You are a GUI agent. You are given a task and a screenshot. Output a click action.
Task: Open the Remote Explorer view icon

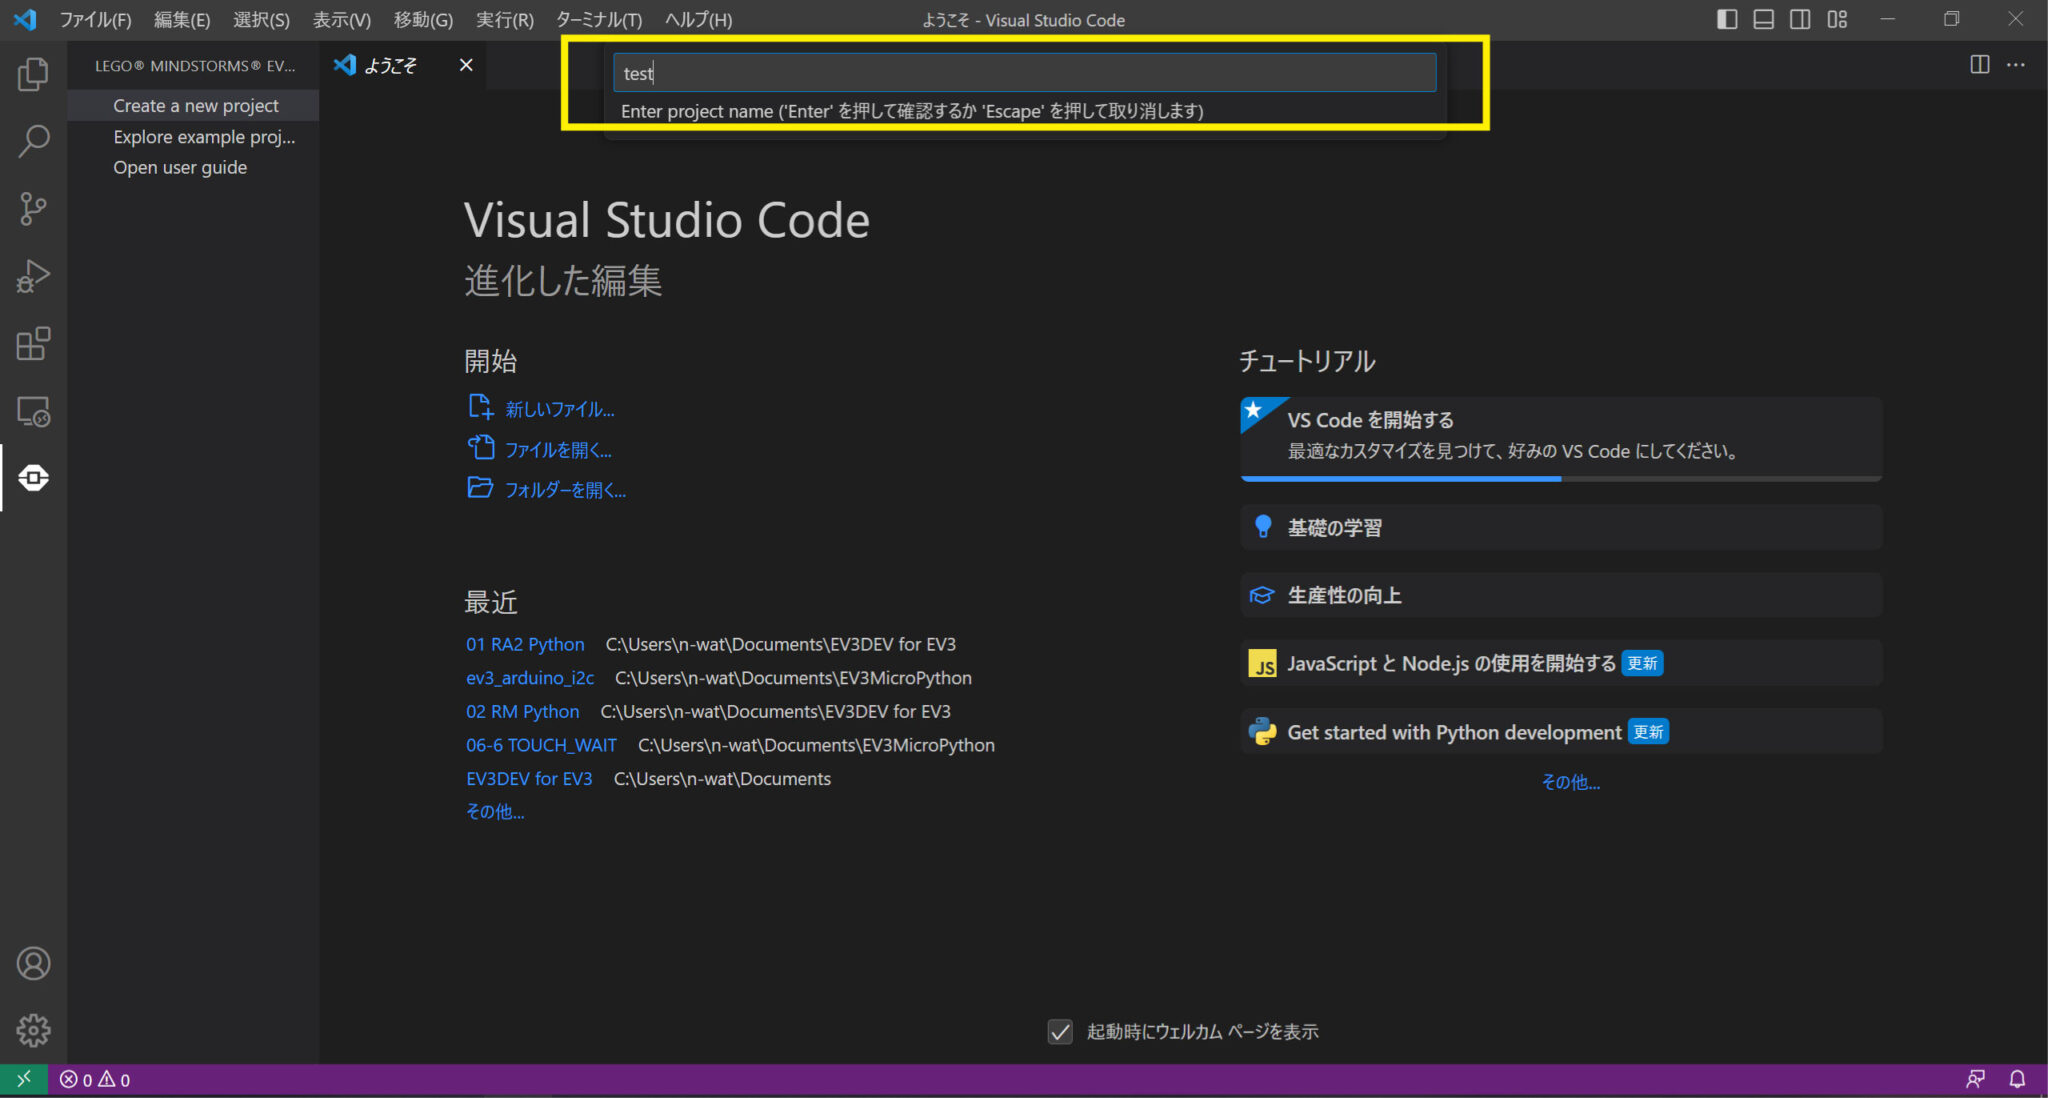(33, 412)
